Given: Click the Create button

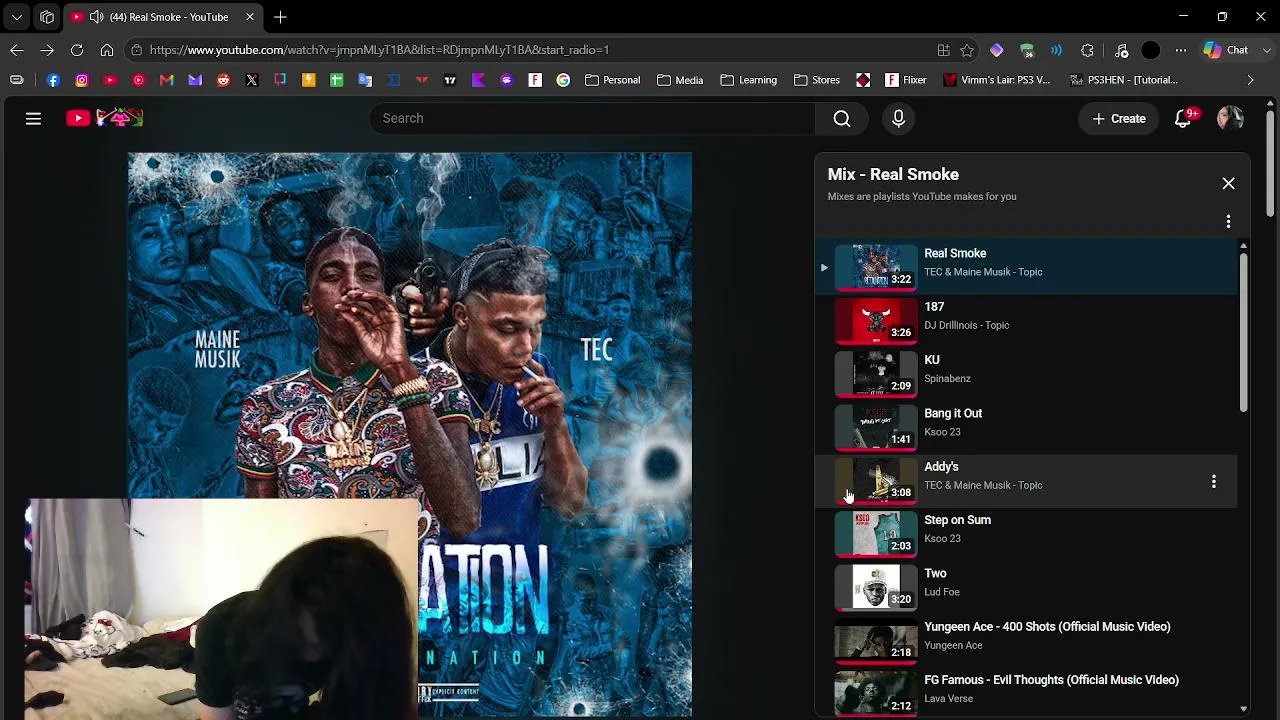Looking at the screenshot, I should (1119, 118).
